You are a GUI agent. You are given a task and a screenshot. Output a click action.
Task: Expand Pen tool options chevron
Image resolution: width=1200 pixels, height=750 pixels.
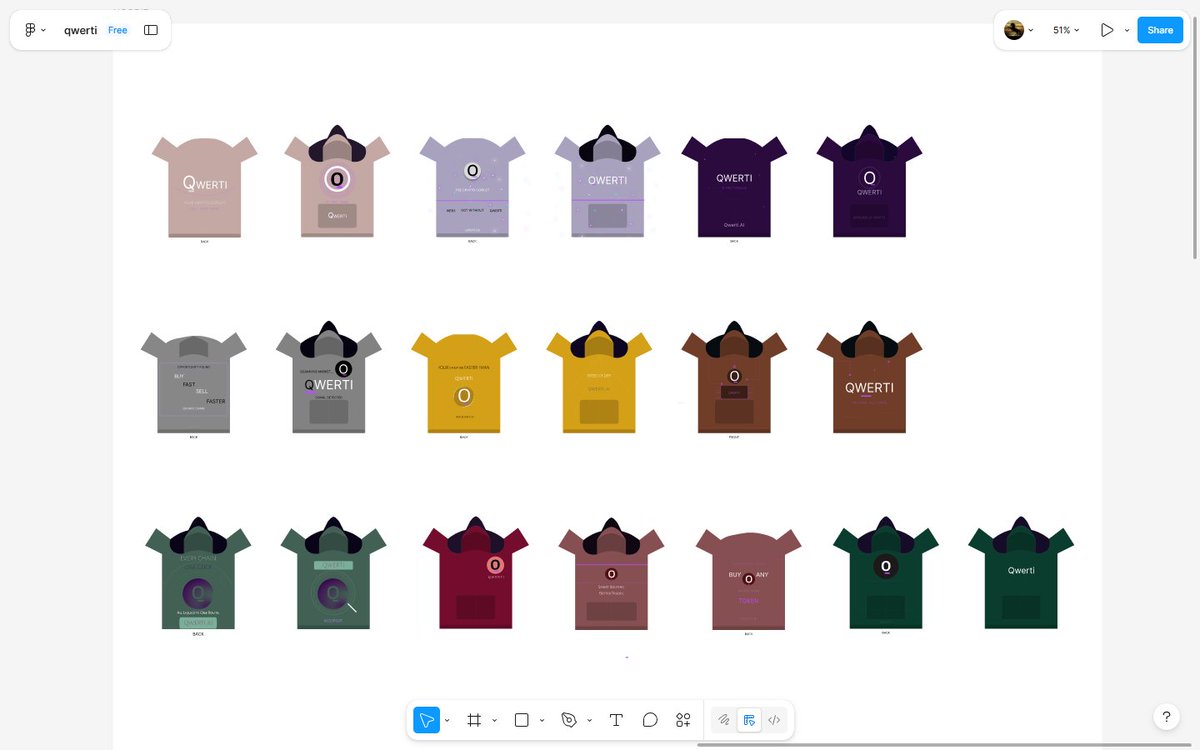click(589, 720)
